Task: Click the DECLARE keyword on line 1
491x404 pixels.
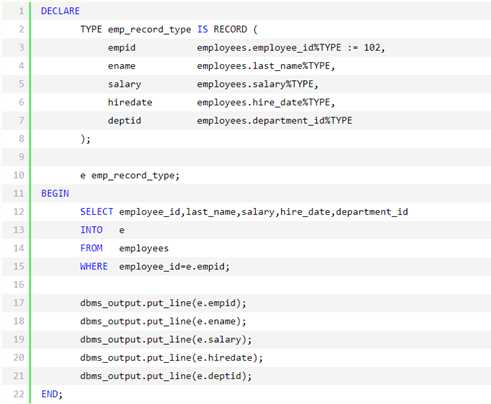Action: pyautogui.click(x=60, y=11)
